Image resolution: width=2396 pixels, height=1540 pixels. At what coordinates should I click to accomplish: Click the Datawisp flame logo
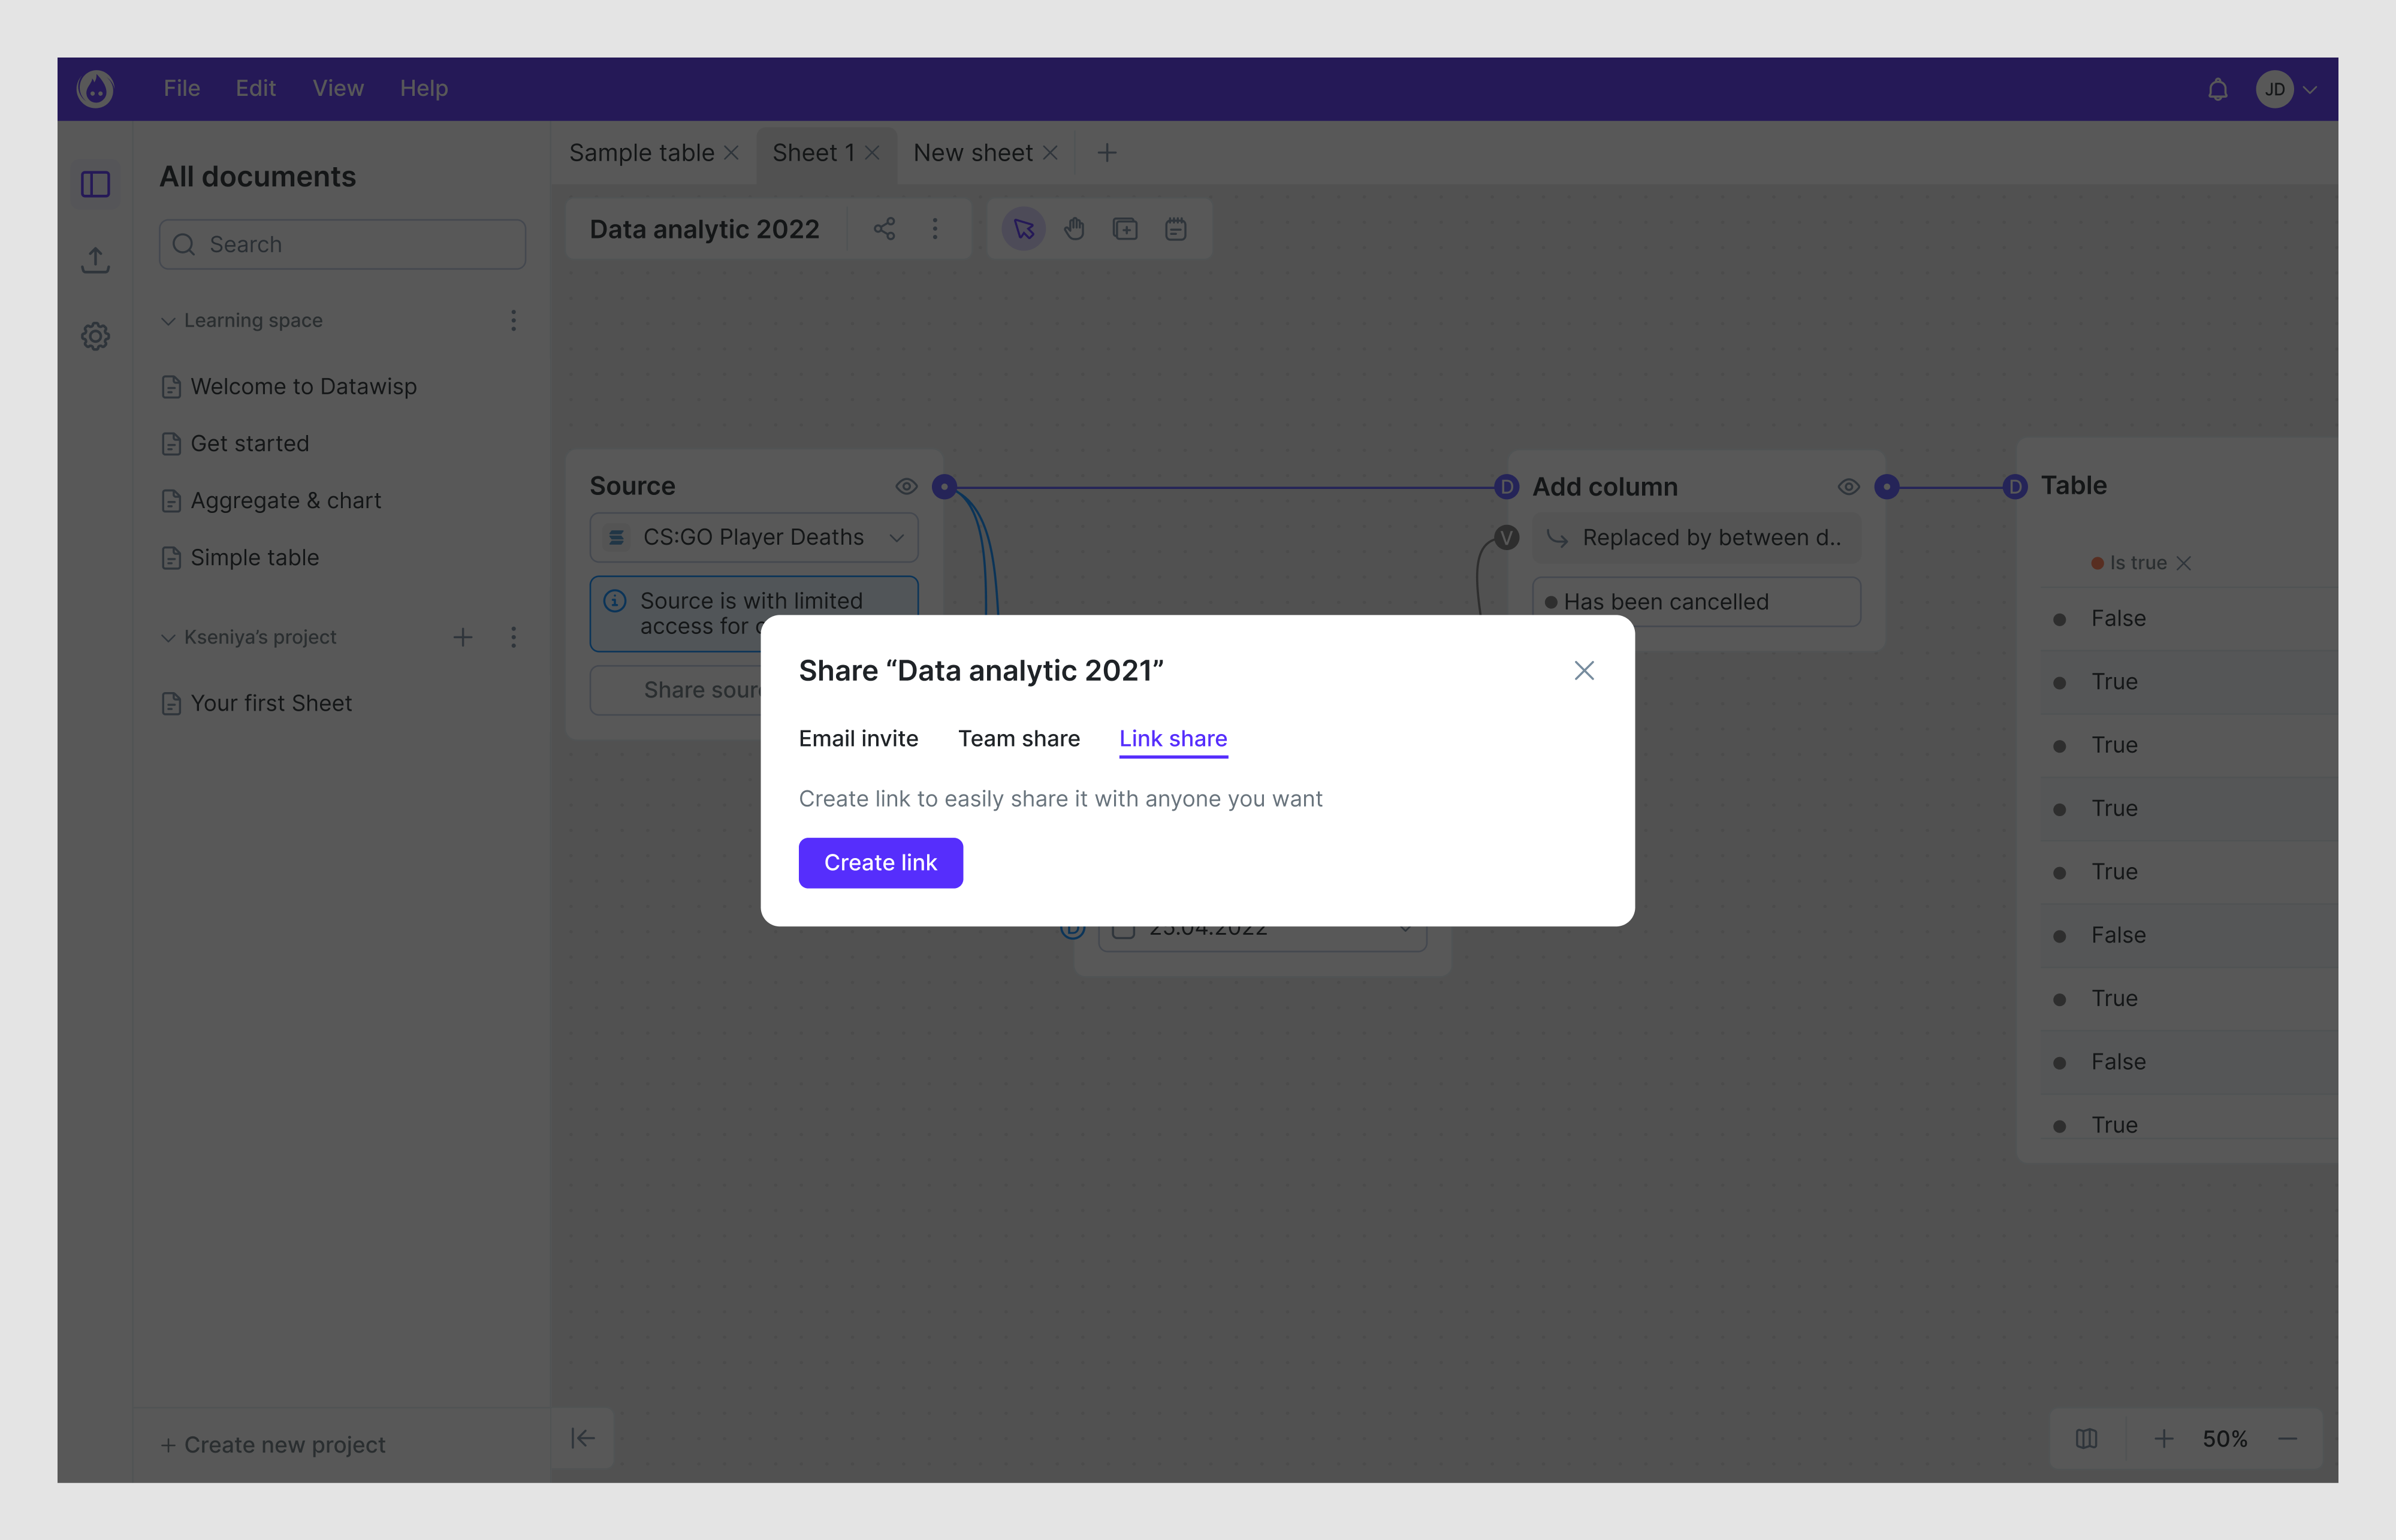coord(95,89)
